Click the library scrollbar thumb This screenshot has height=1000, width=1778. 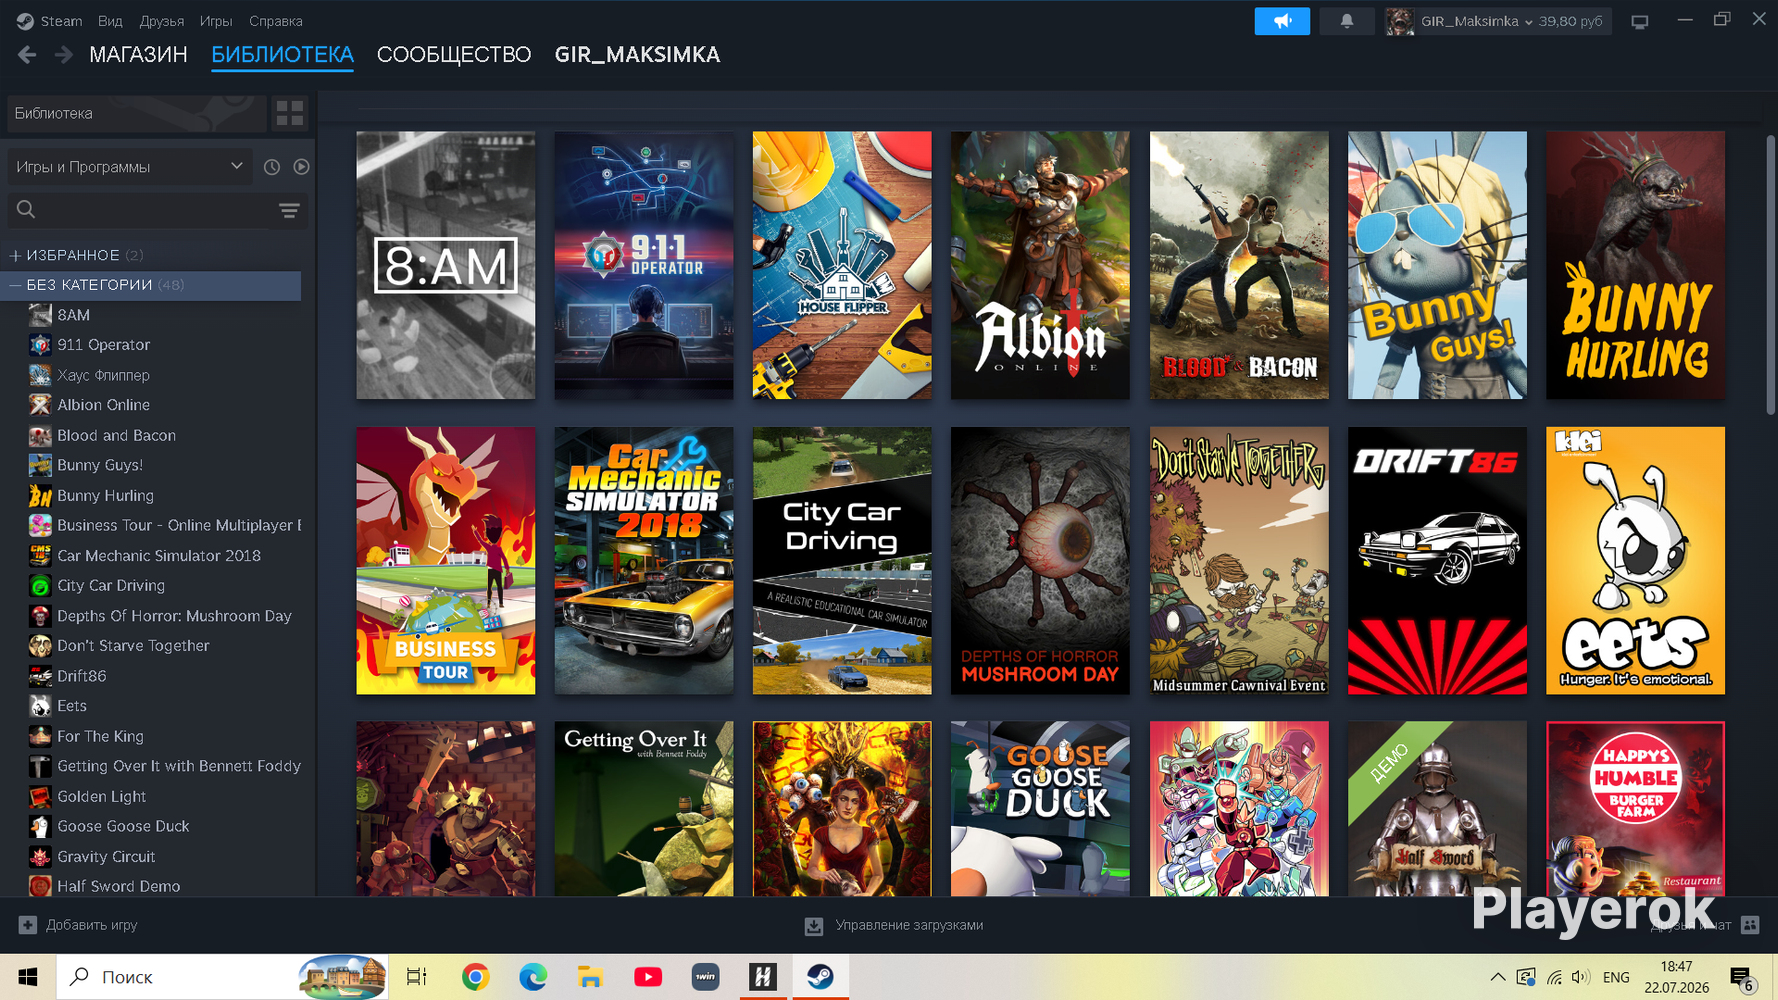pos(1770,275)
